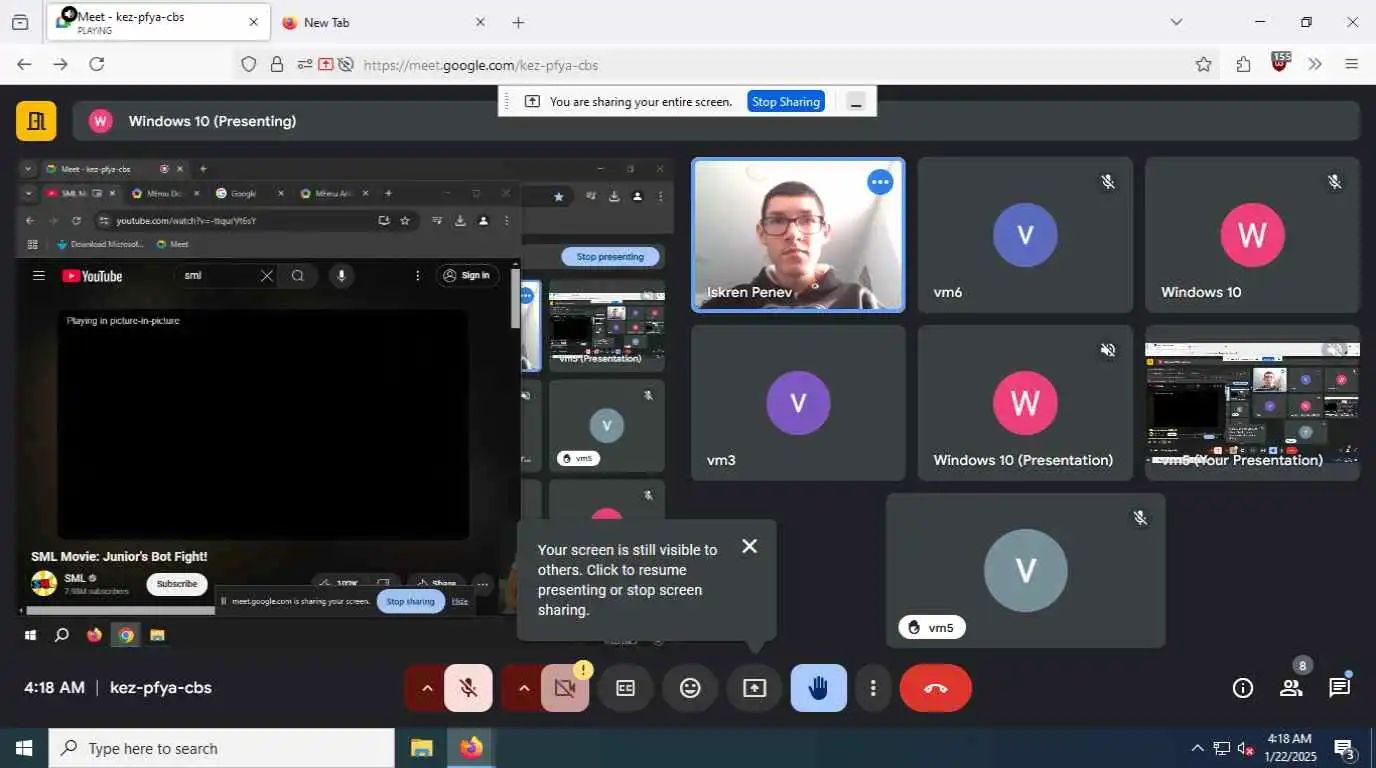Open list all tabs dropdown arrow
This screenshot has height=768, width=1376.
pyautogui.click(x=1176, y=22)
